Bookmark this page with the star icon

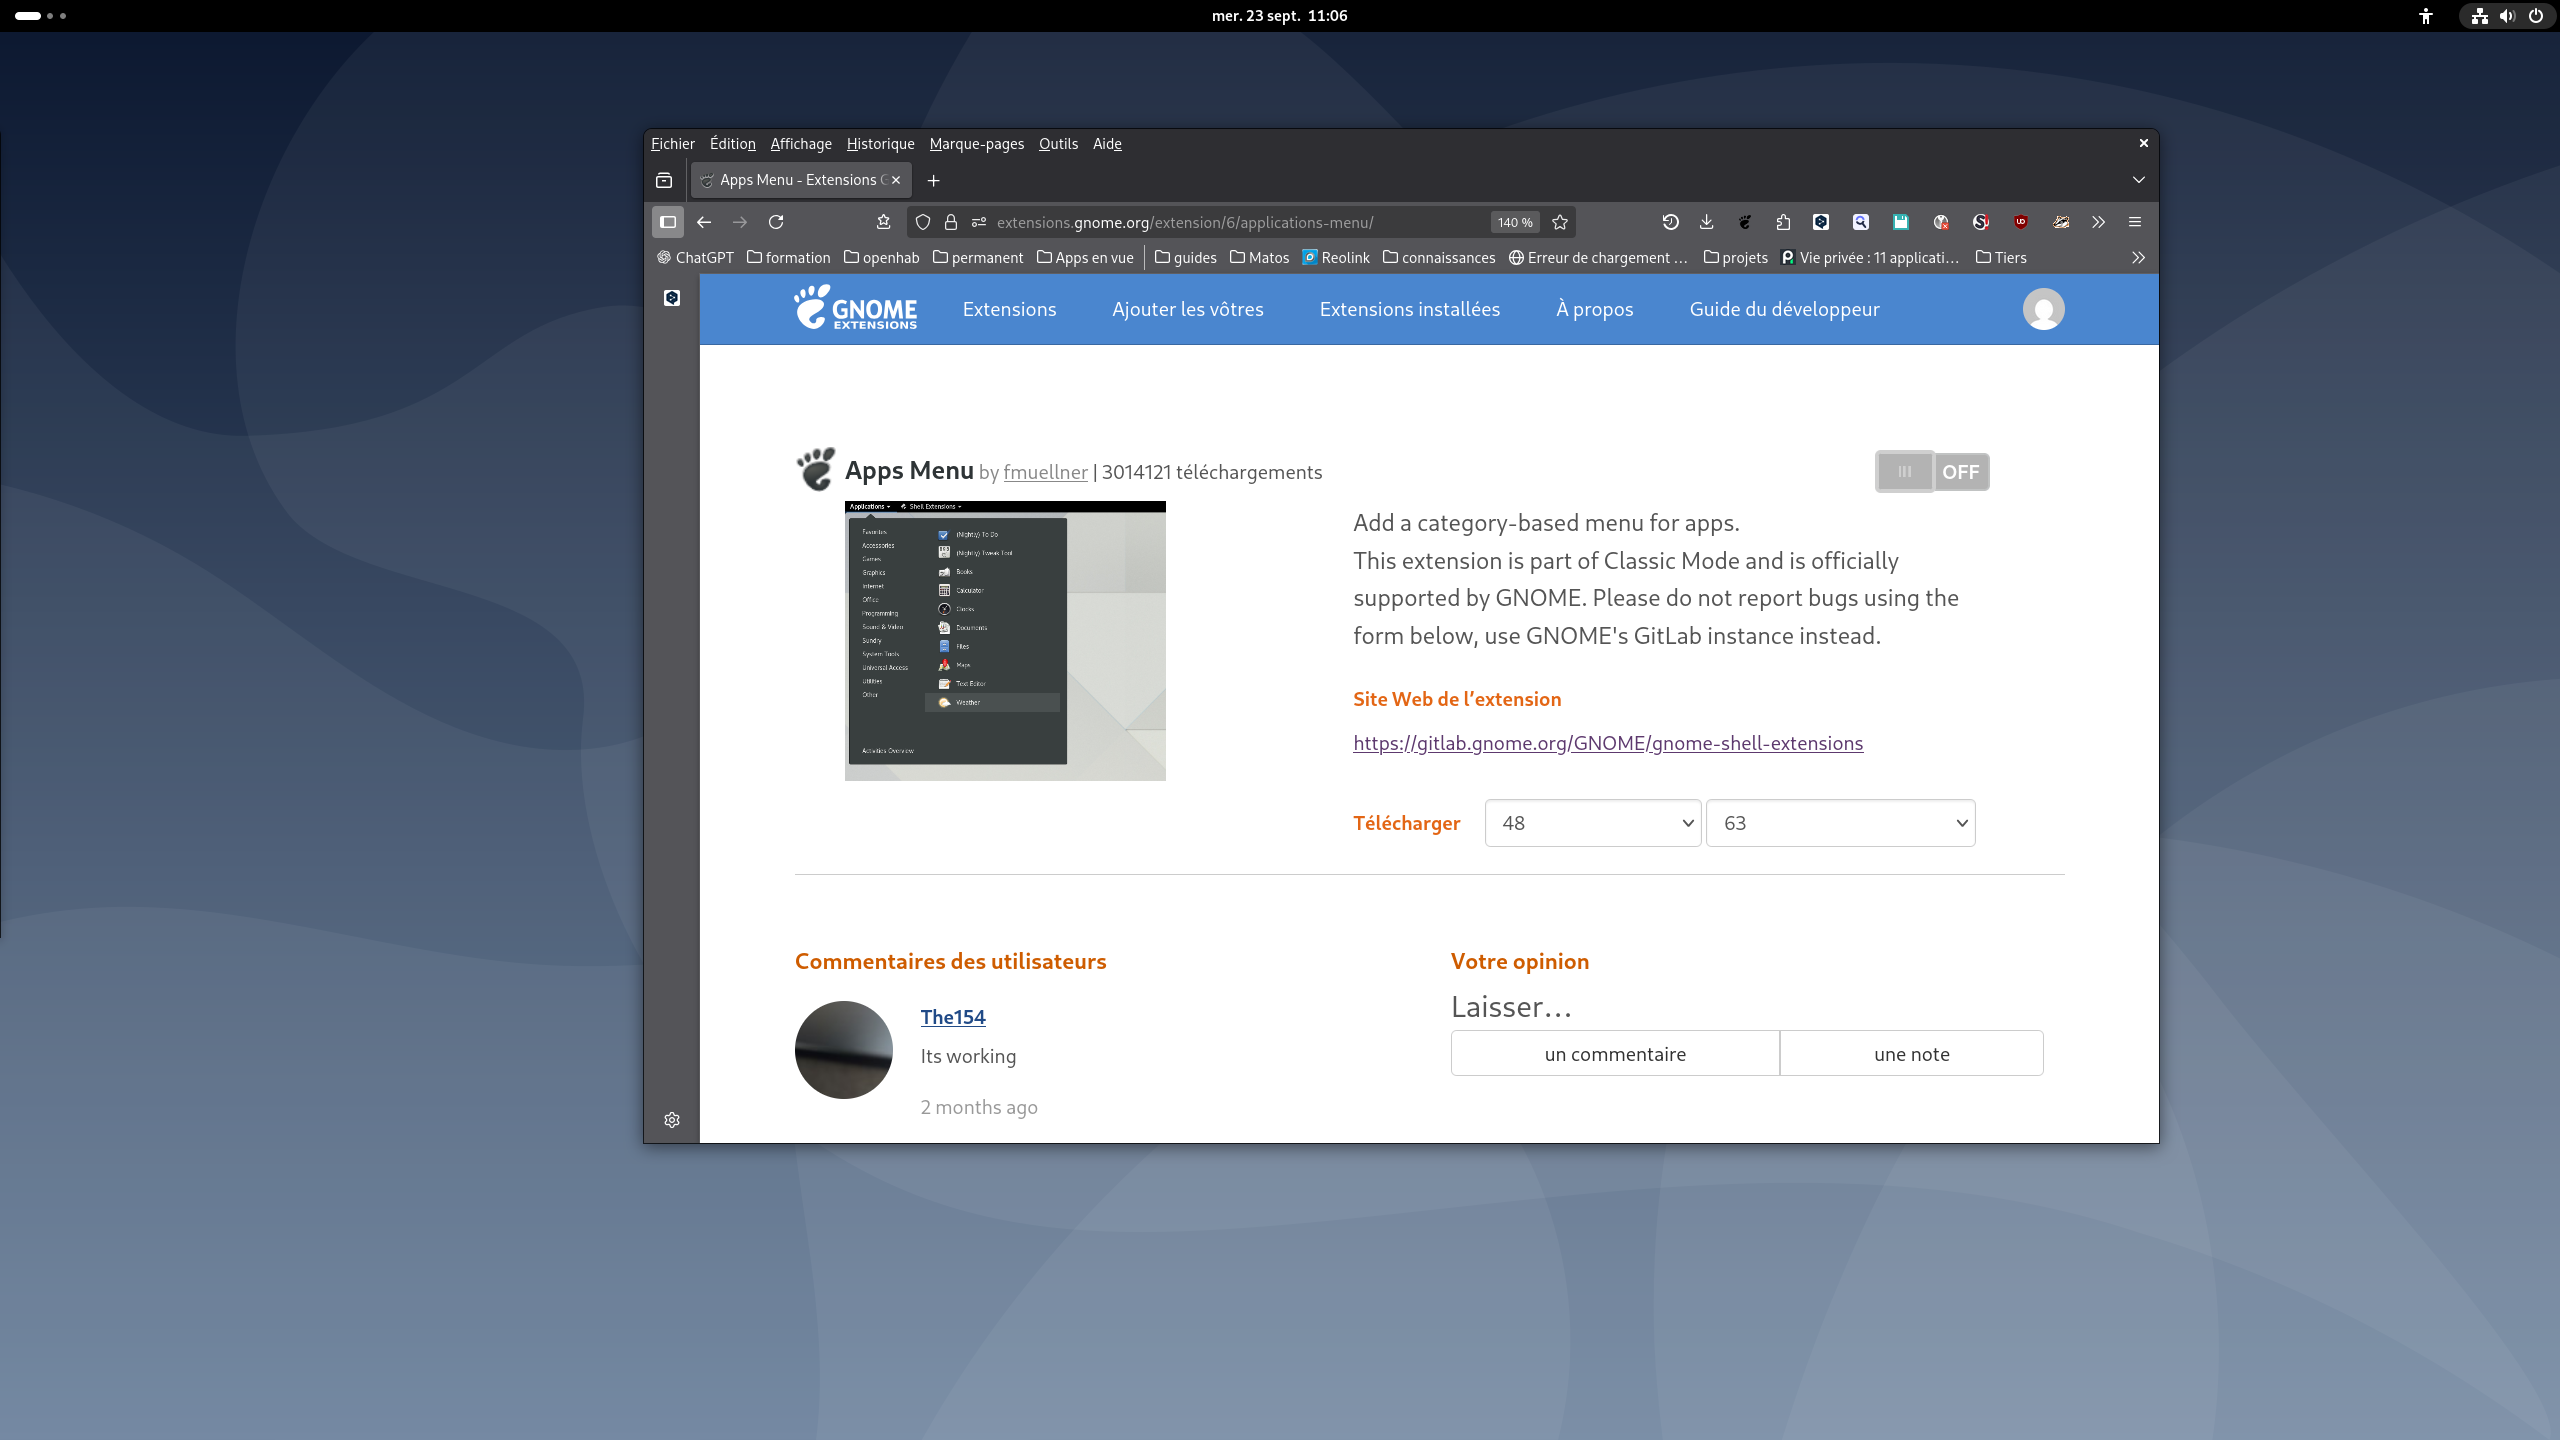coord(1560,222)
